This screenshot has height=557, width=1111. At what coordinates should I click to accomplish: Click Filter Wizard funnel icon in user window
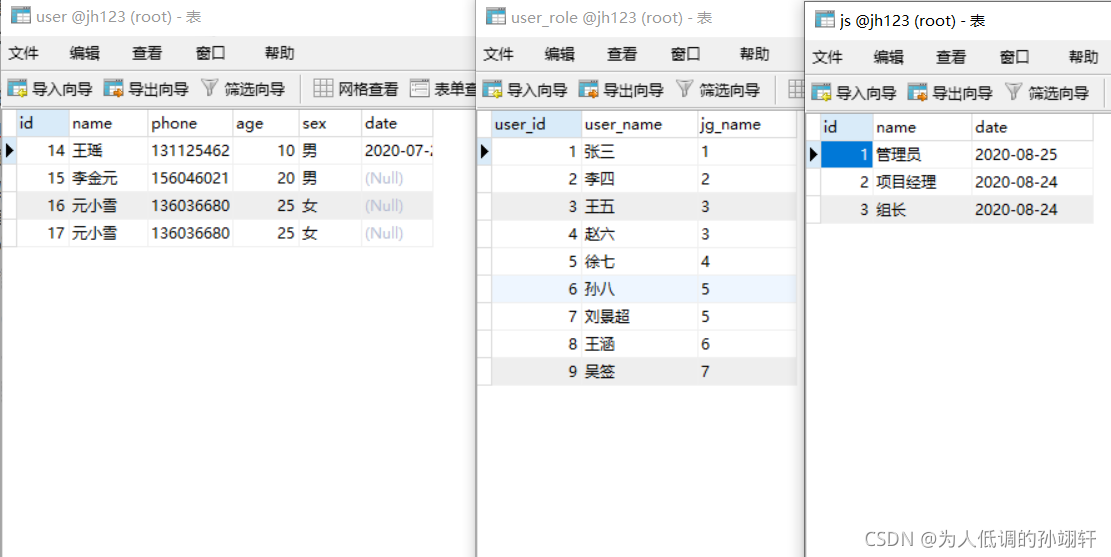point(210,89)
